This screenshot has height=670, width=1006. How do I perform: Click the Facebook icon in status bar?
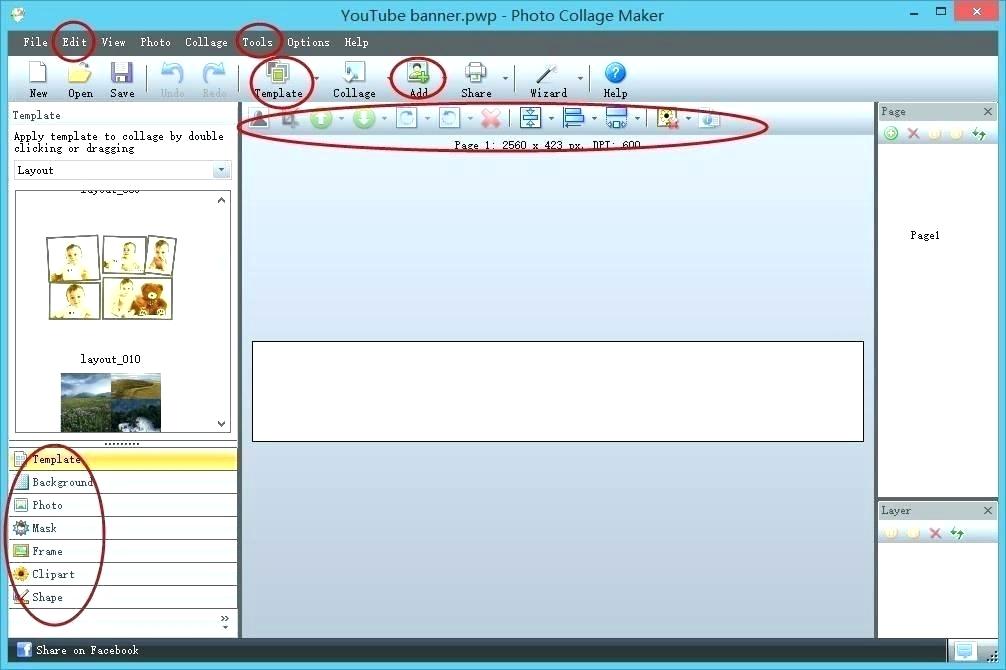(x=24, y=649)
